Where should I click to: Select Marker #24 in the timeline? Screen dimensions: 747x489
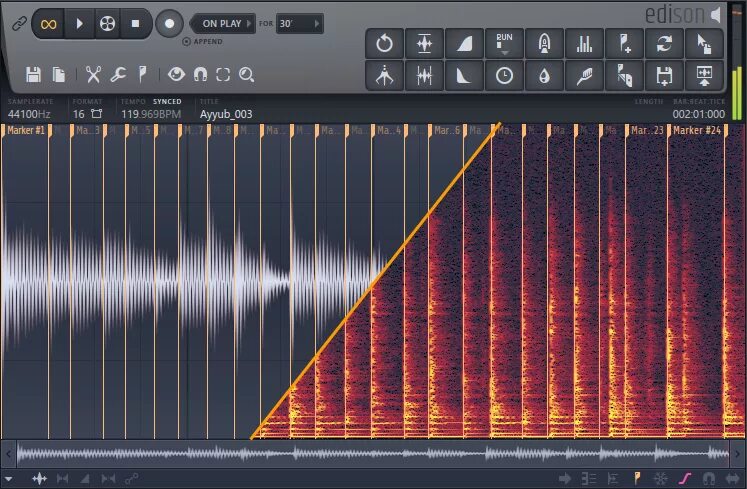tap(697, 131)
